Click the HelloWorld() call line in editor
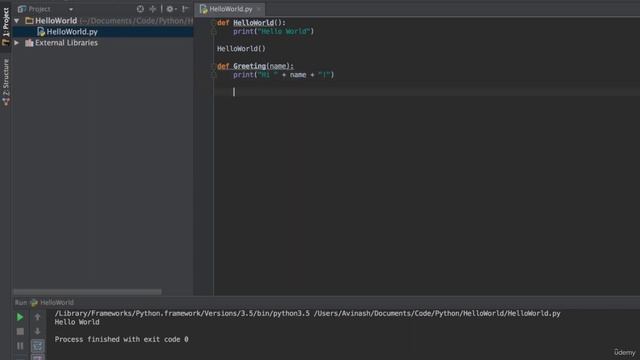The width and height of the screenshot is (640, 360). tap(241, 49)
